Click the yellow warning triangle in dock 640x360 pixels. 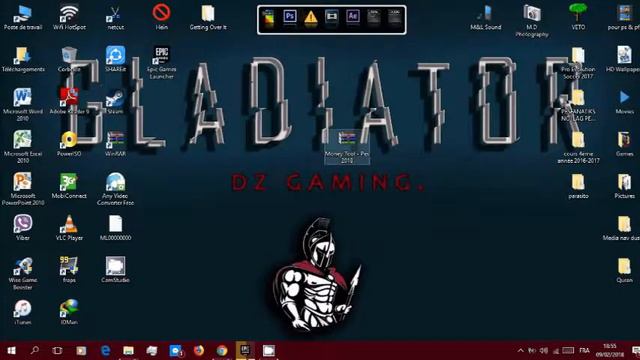click(311, 18)
